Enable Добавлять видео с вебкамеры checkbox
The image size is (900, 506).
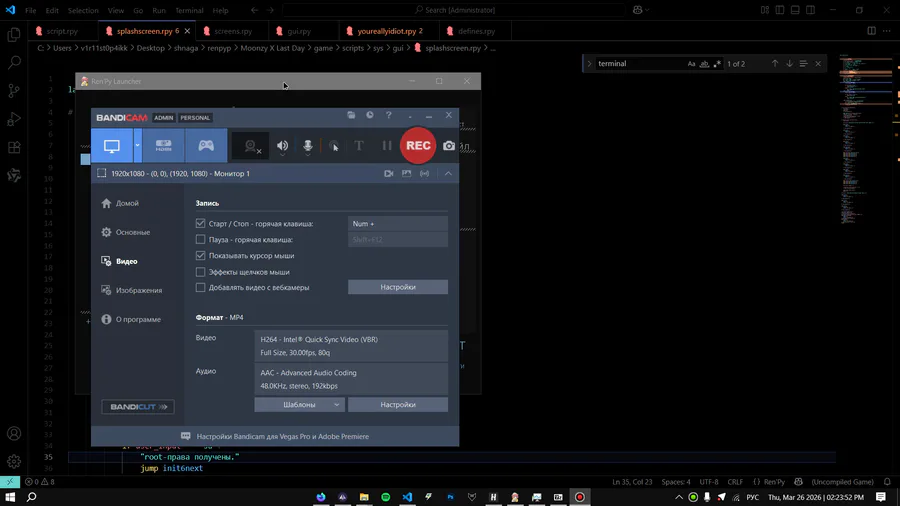point(200,287)
